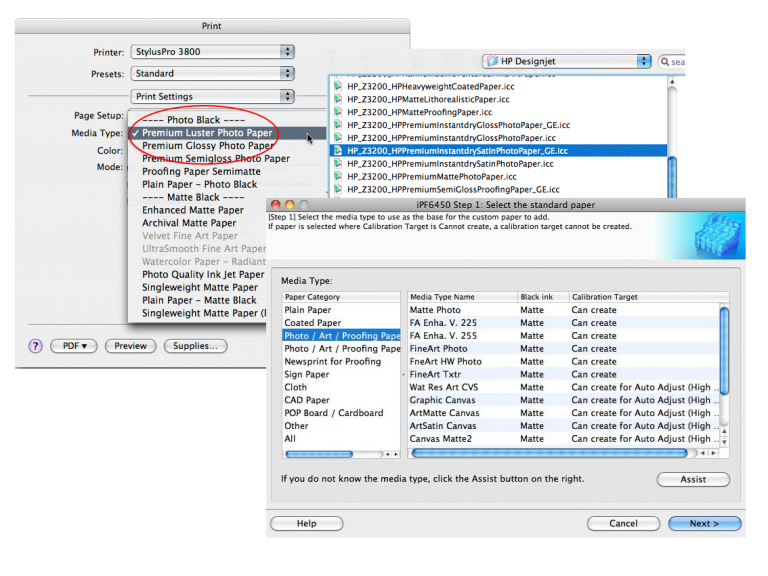Select FA Enha. V. 255 row
The width and height of the screenshot is (768, 576).
click(x=563, y=336)
